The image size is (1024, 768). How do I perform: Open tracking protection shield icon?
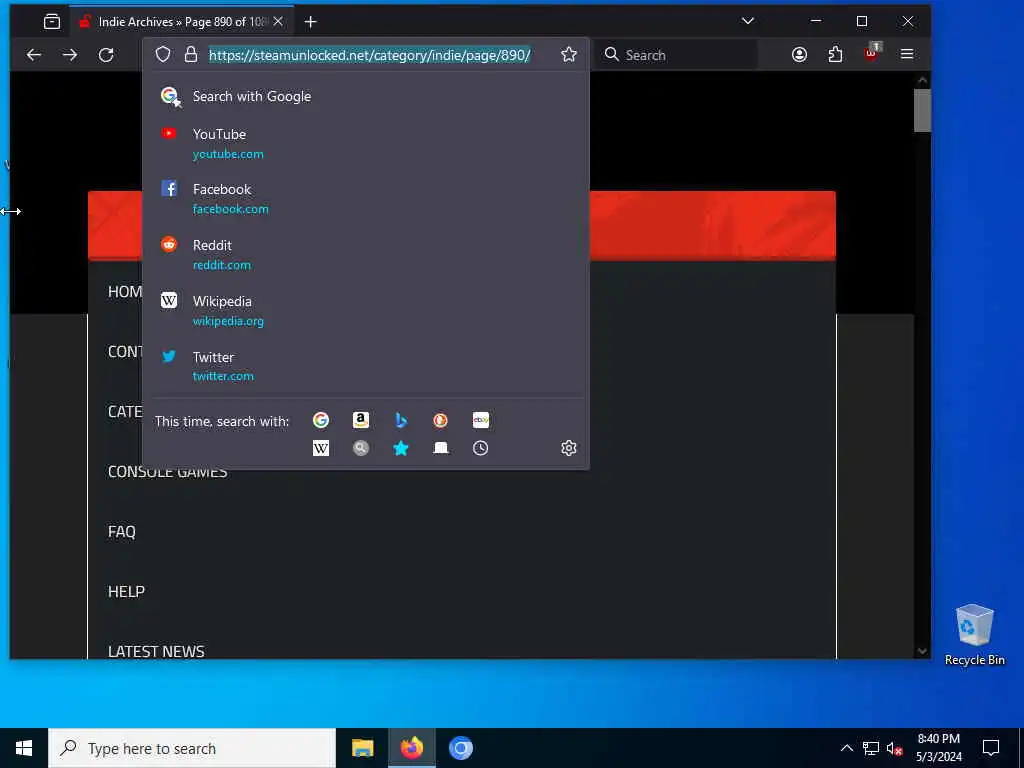click(163, 55)
